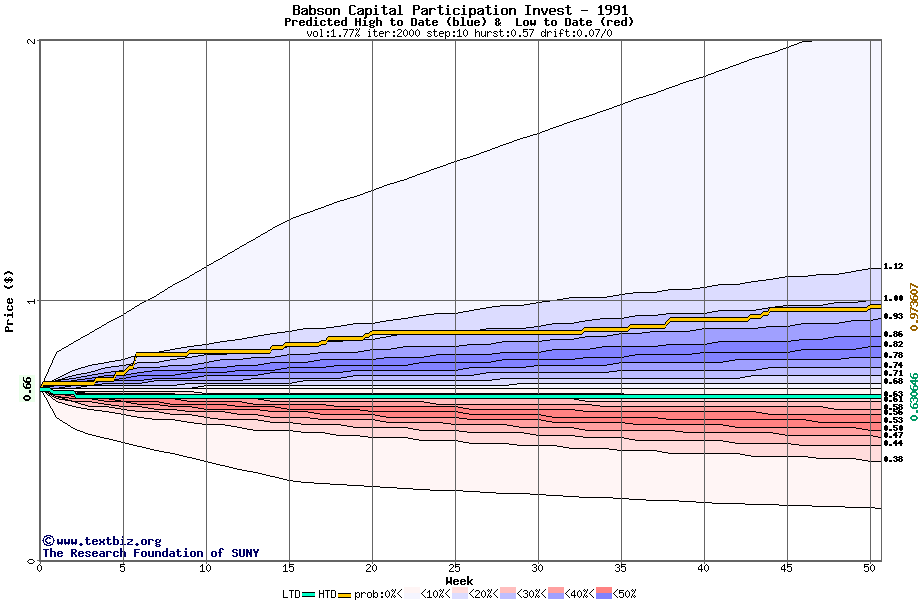920x600 pixels.
Task: Select the 10% to 20% probability swatch
Action: (x=460, y=594)
